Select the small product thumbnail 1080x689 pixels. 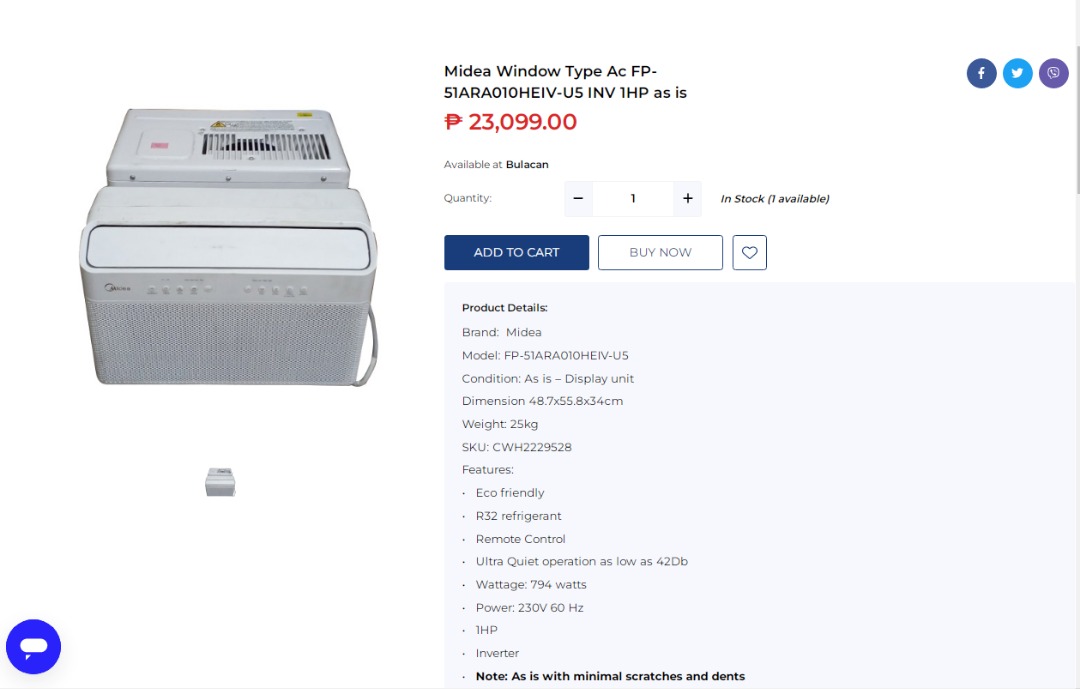[220, 481]
